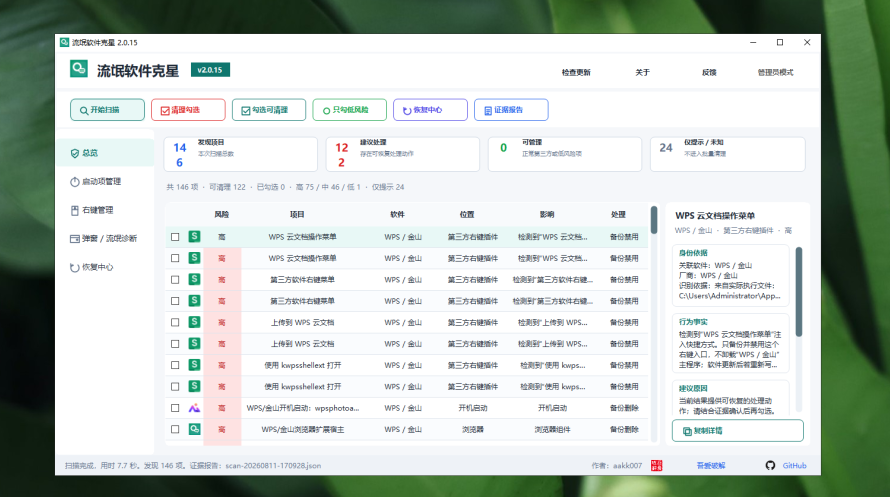The width and height of the screenshot is (890, 497).
Task: Tick the second 上传到 WPS 云文档 checkbox
Action: 175,344
